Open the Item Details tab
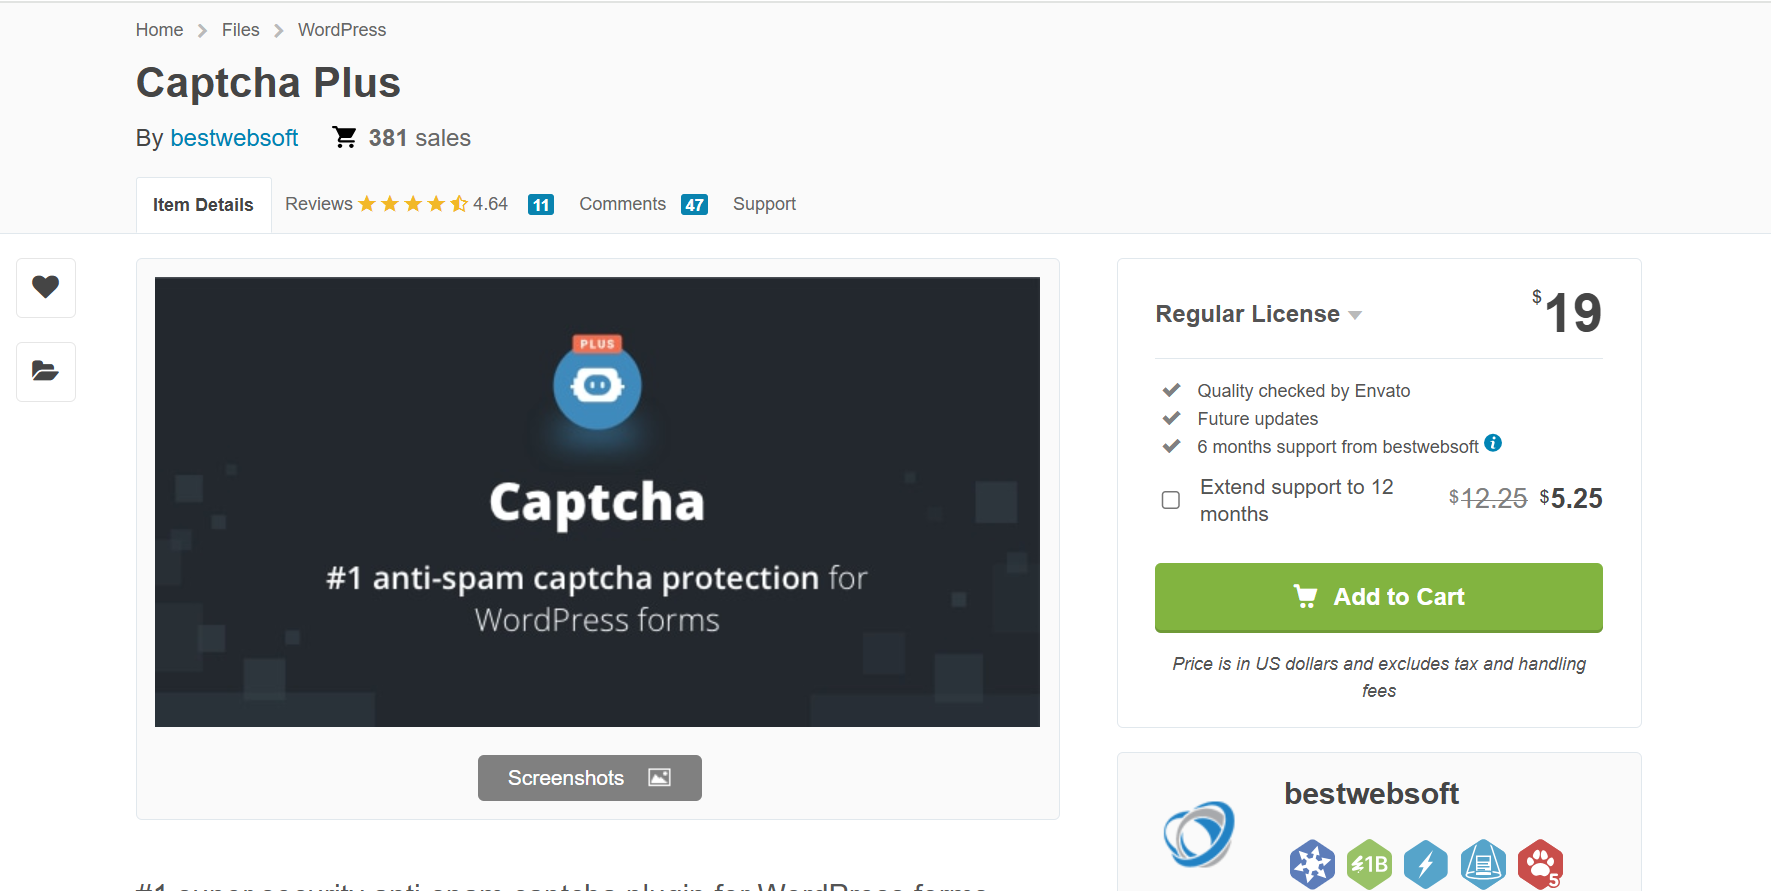Viewport: 1771px width, 891px height. (203, 205)
